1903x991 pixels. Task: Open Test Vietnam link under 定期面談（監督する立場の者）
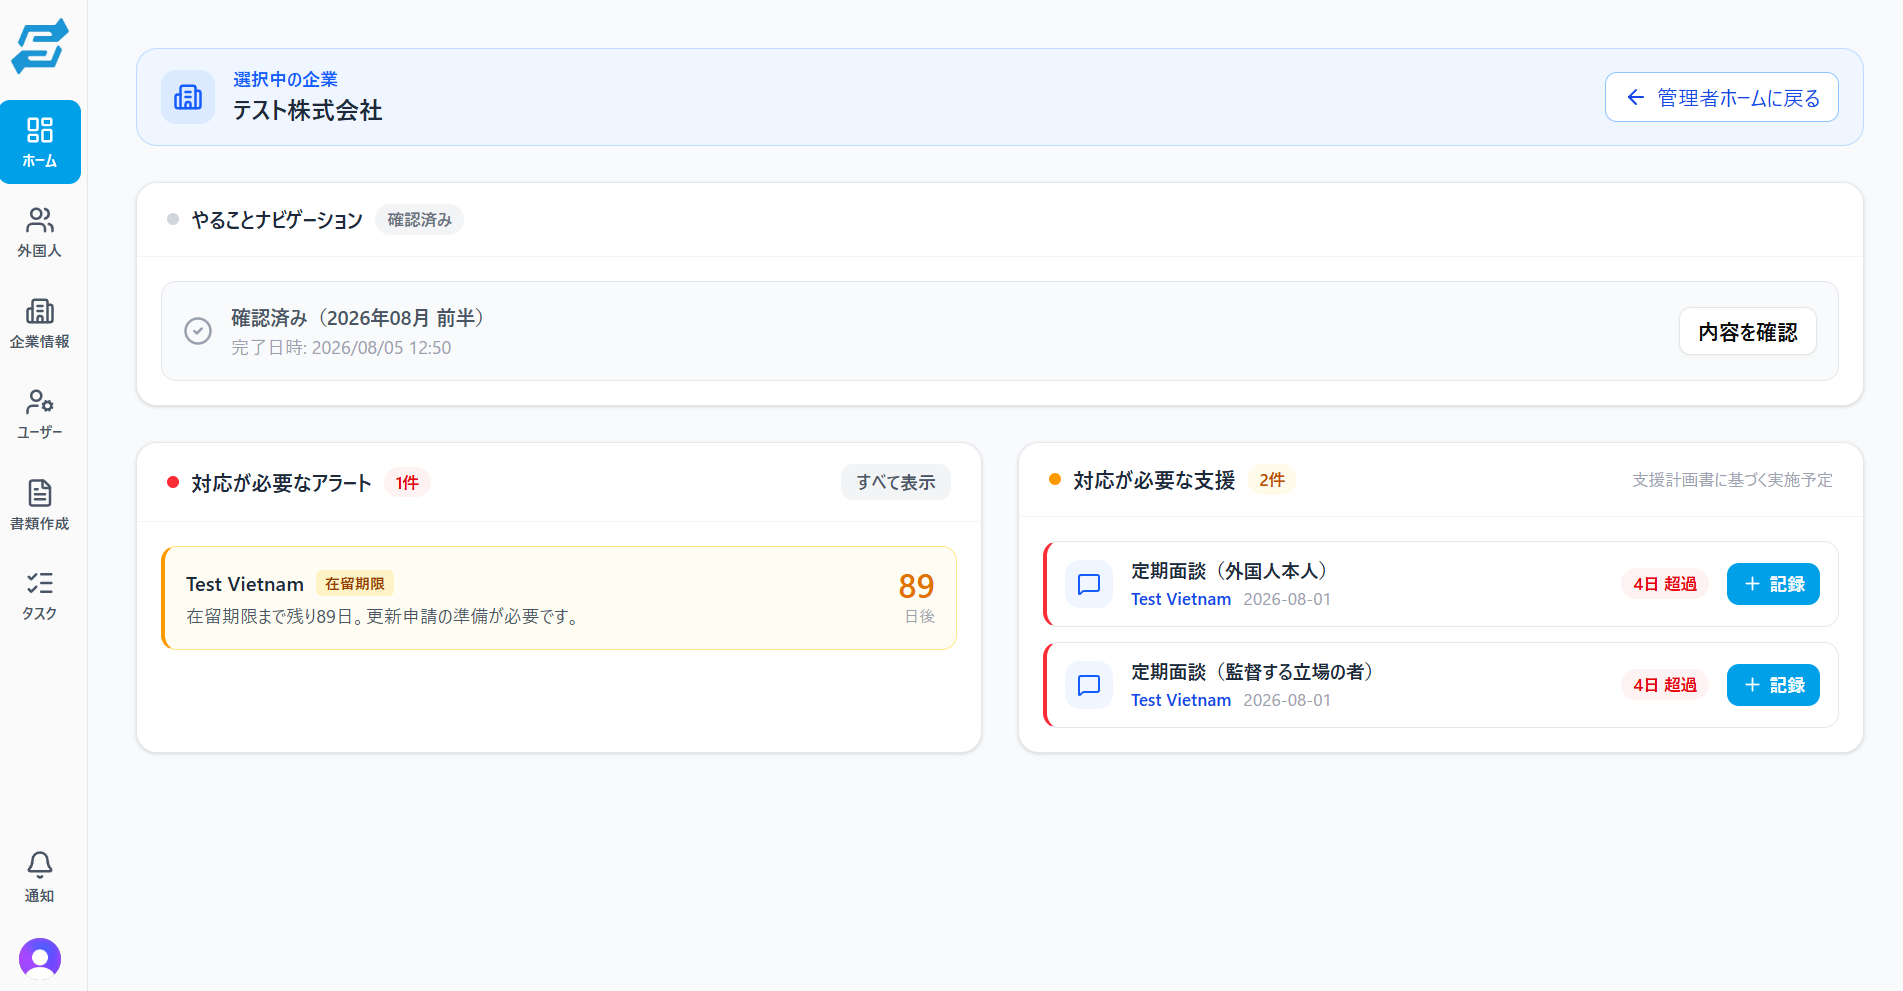pos(1181,700)
